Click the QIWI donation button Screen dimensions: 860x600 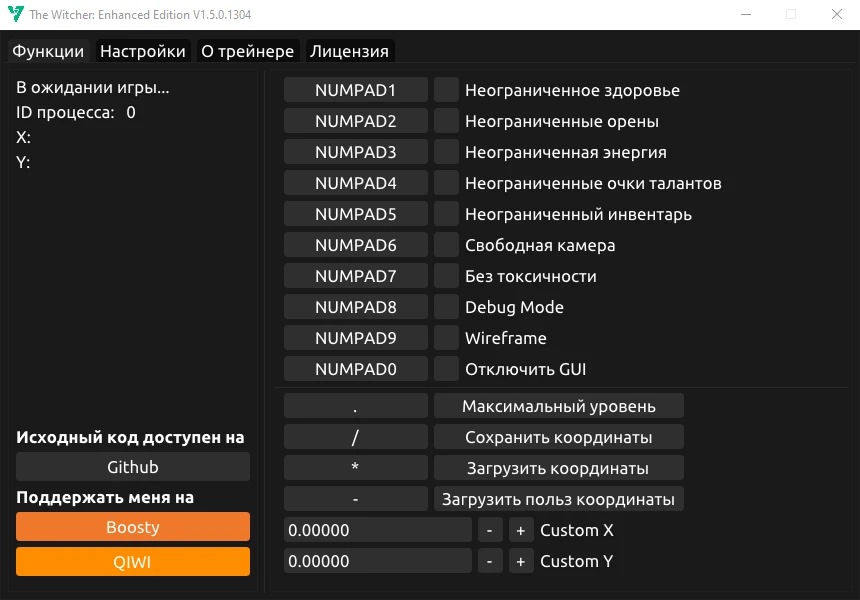point(132,561)
